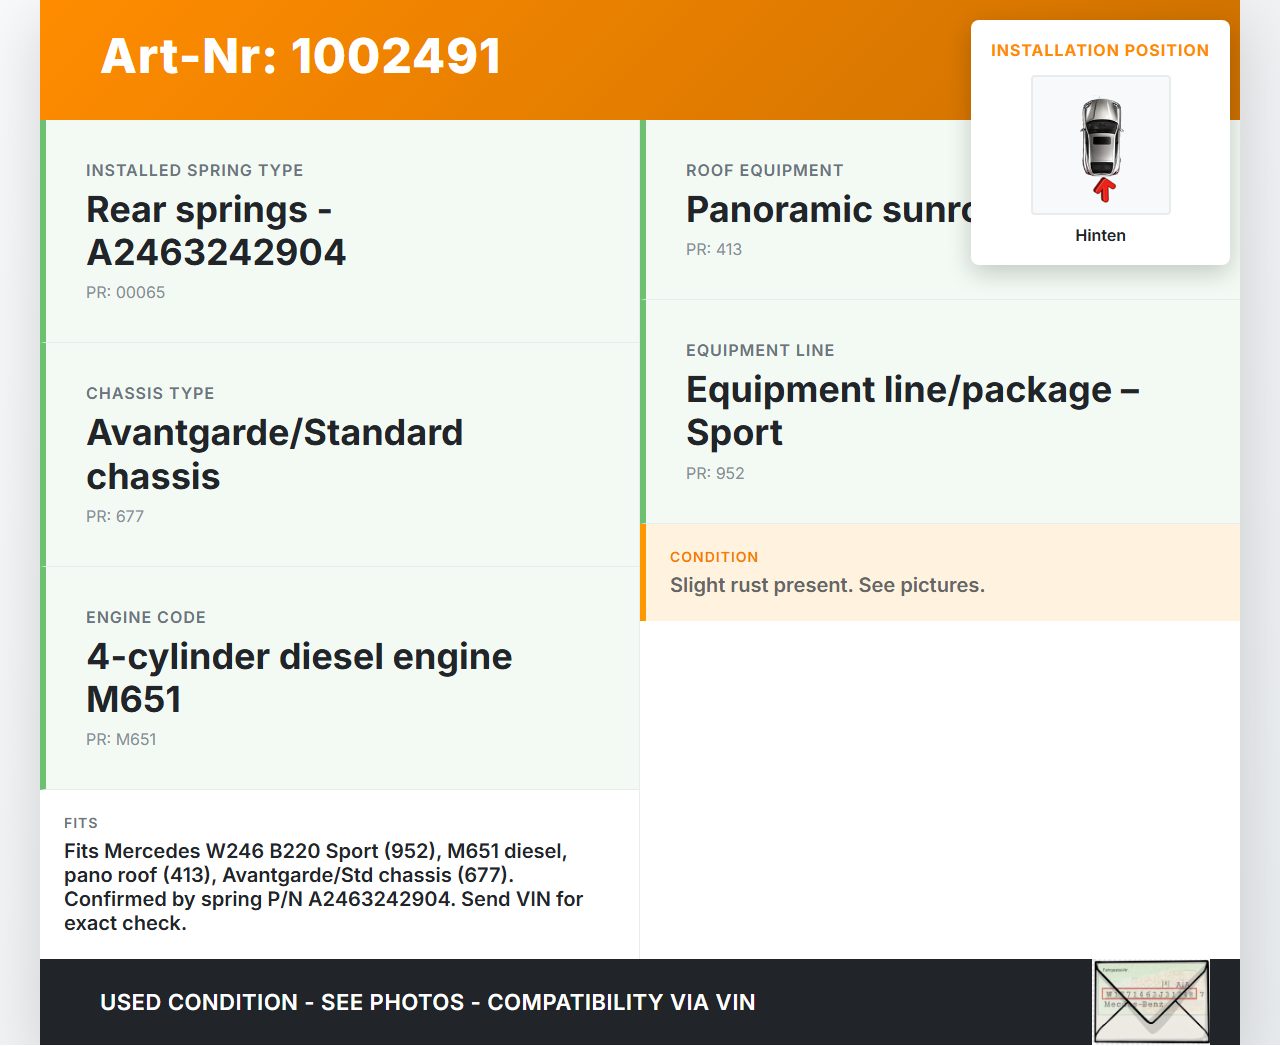1280x1046 pixels.
Task: Select the PR: 677 code
Action: (x=115, y=516)
